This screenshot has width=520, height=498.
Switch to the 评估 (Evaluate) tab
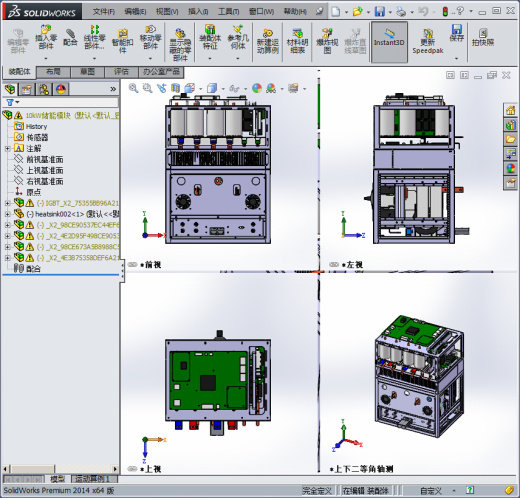click(x=121, y=72)
